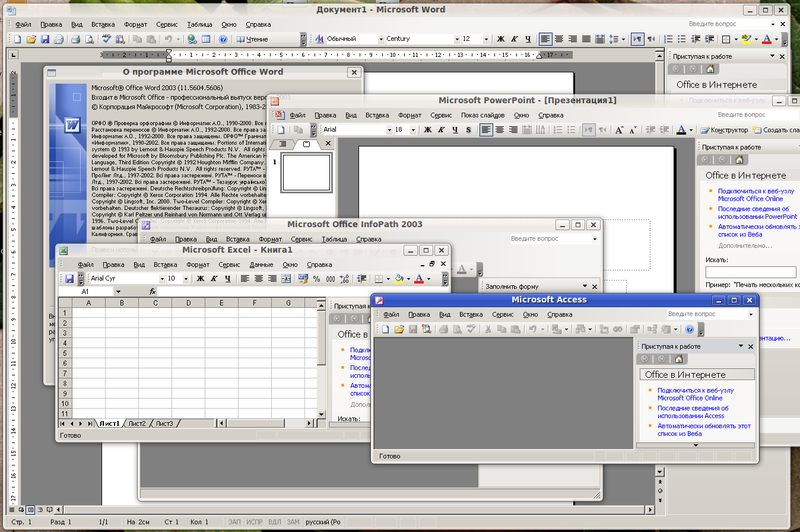Switch to the Лист2 sheet tab
This screenshot has height=532, width=800.
click(137, 424)
